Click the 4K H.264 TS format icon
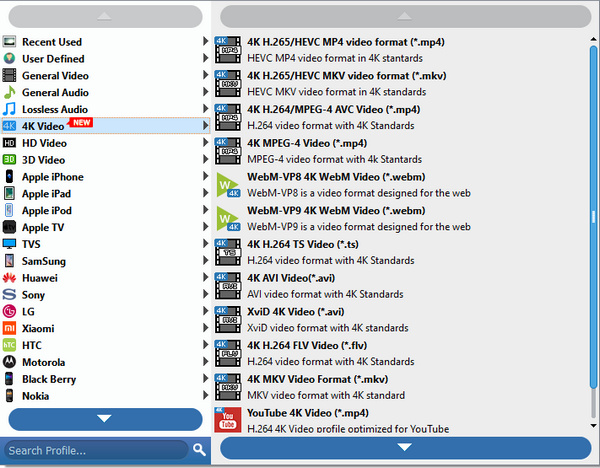 228,252
